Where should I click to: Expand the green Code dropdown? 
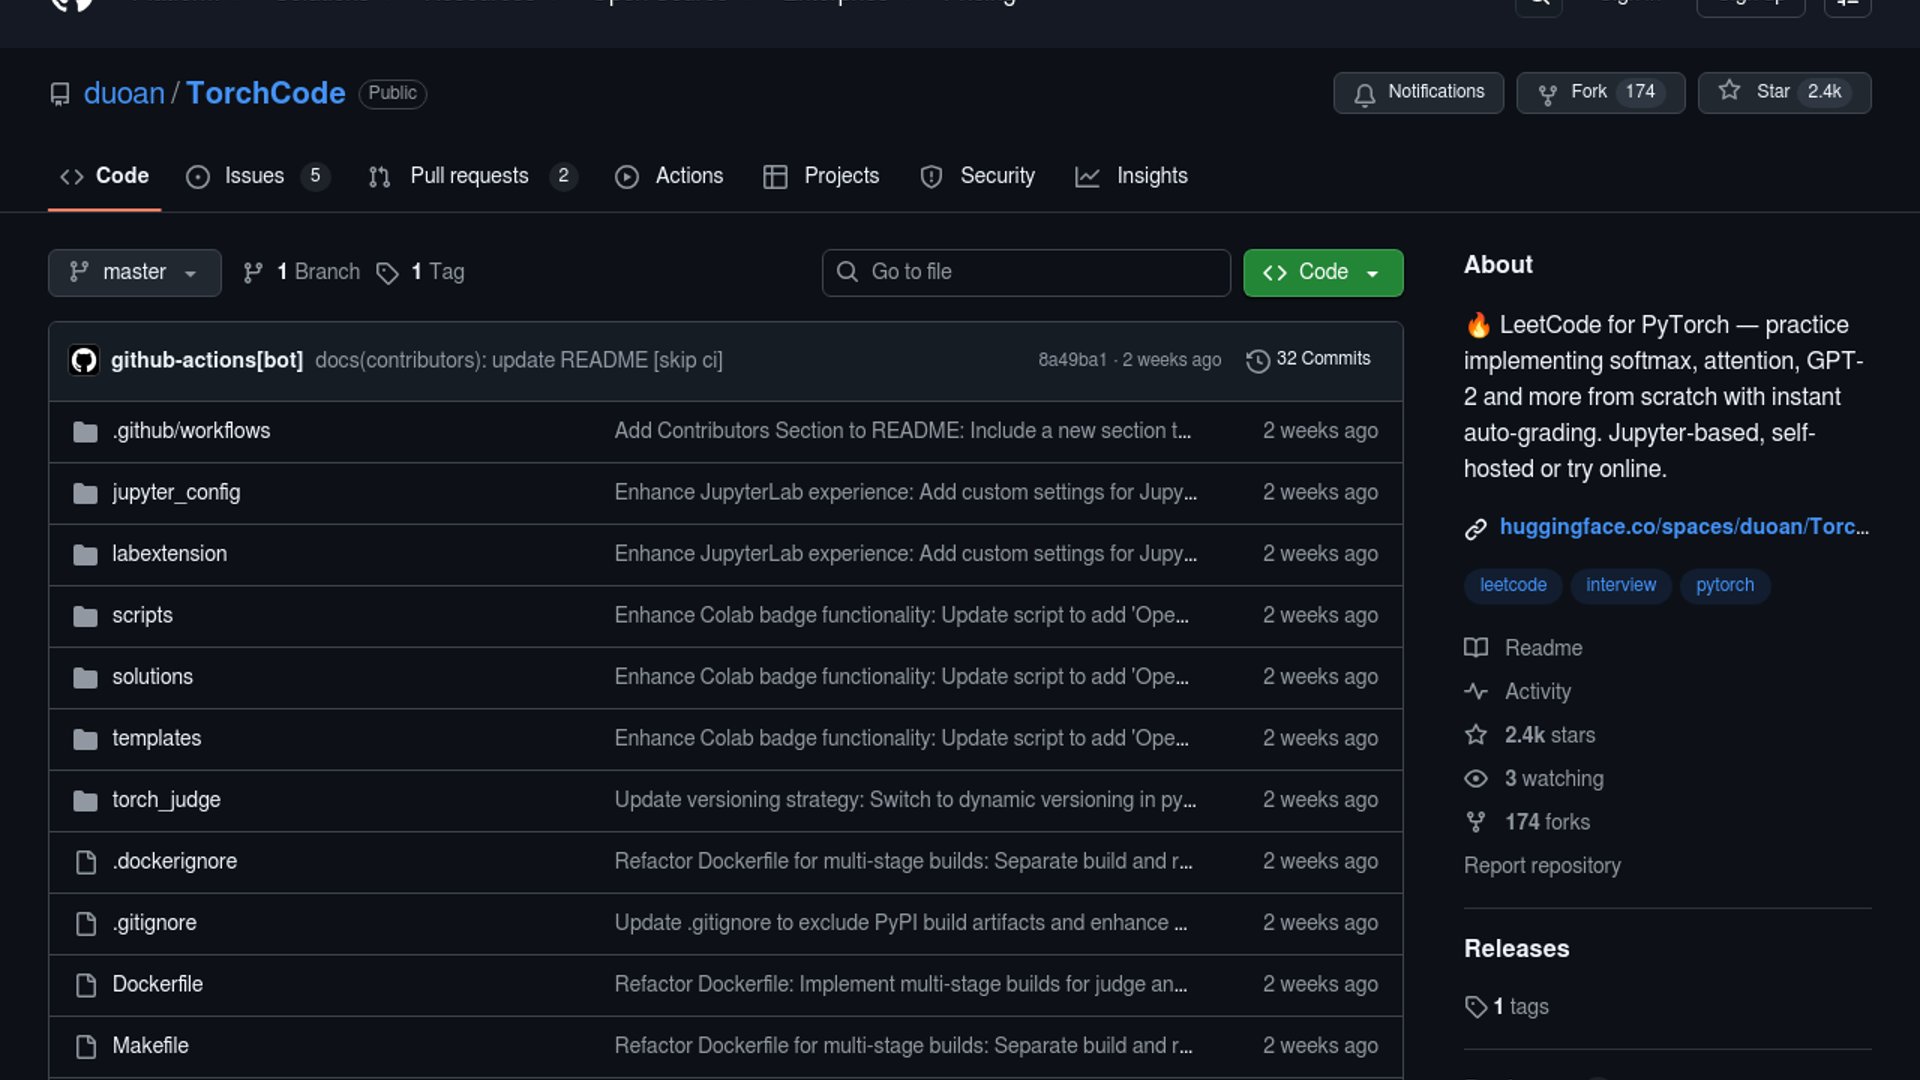1322,272
